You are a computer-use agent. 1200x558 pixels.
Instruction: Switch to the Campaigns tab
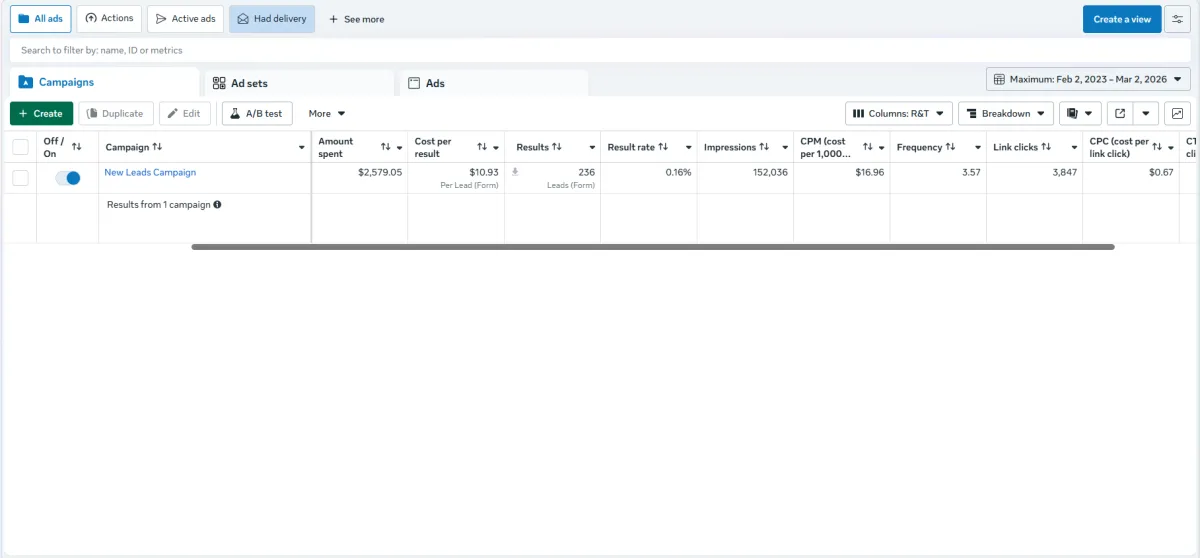tap(104, 82)
